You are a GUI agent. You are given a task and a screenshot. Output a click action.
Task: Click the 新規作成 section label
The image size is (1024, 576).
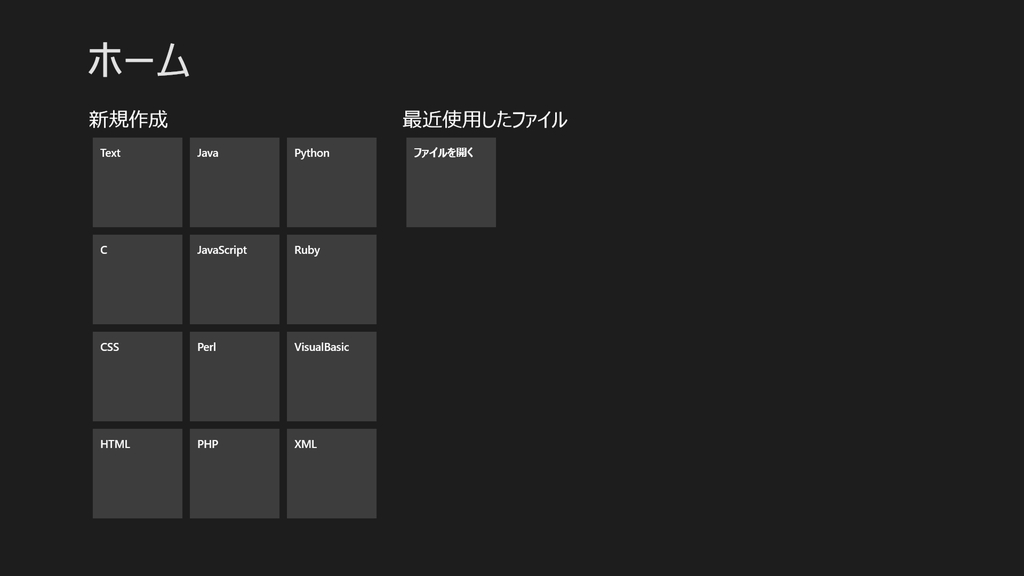127,119
